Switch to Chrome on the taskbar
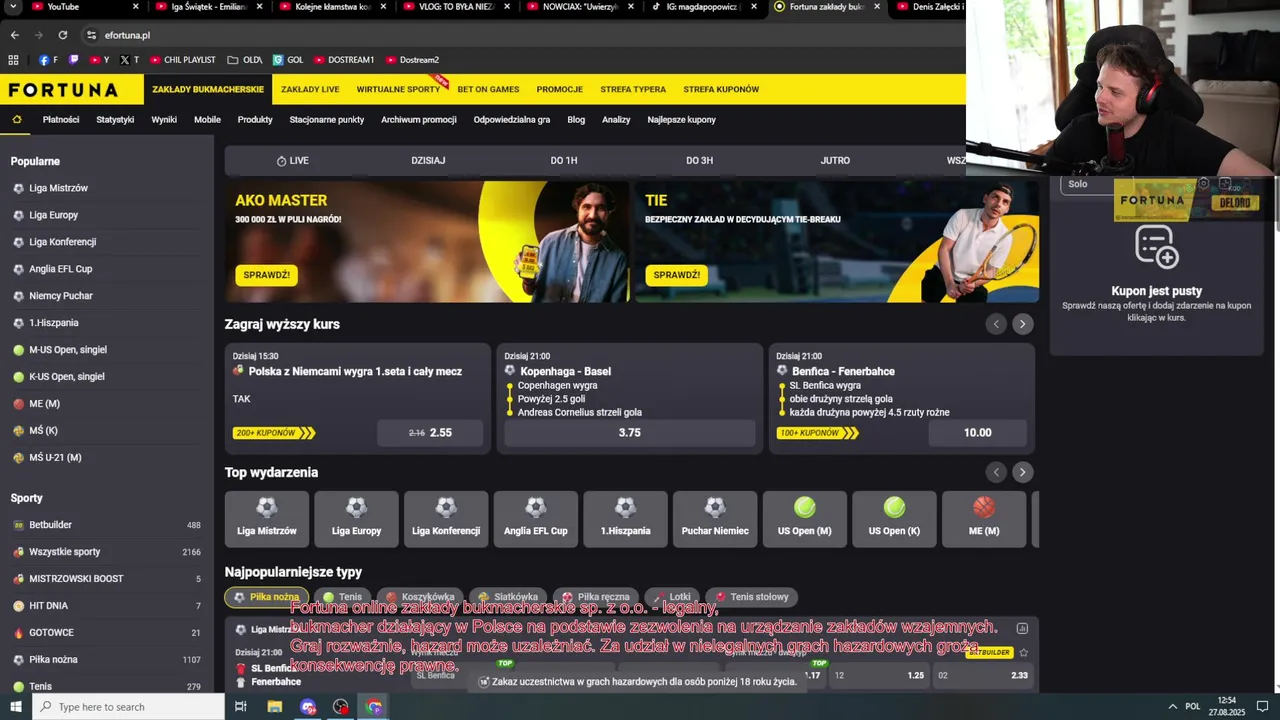 click(x=374, y=706)
